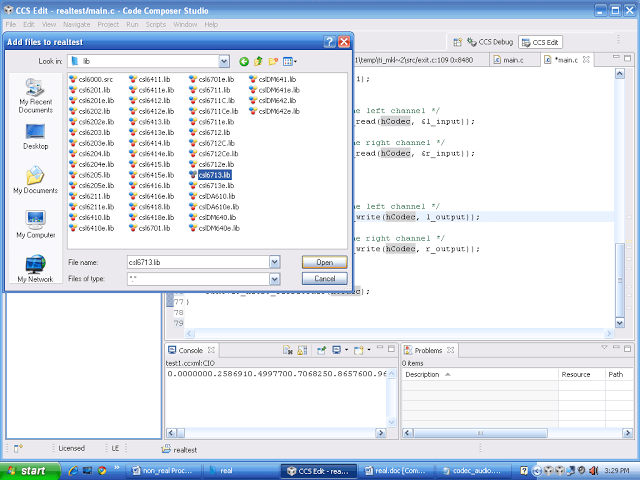Click the File name text field
640x480 pixels.
(198, 262)
